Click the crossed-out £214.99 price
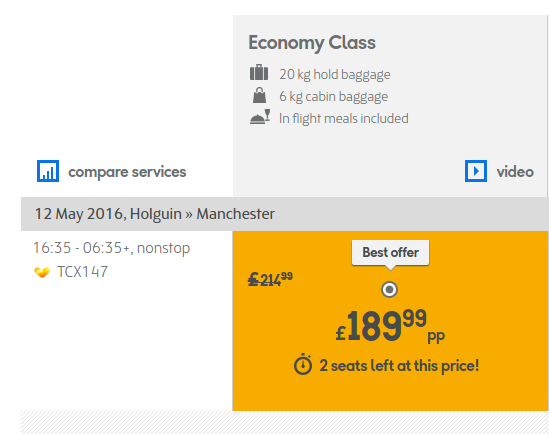This screenshot has height=434, width=549. [x=270, y=279]
